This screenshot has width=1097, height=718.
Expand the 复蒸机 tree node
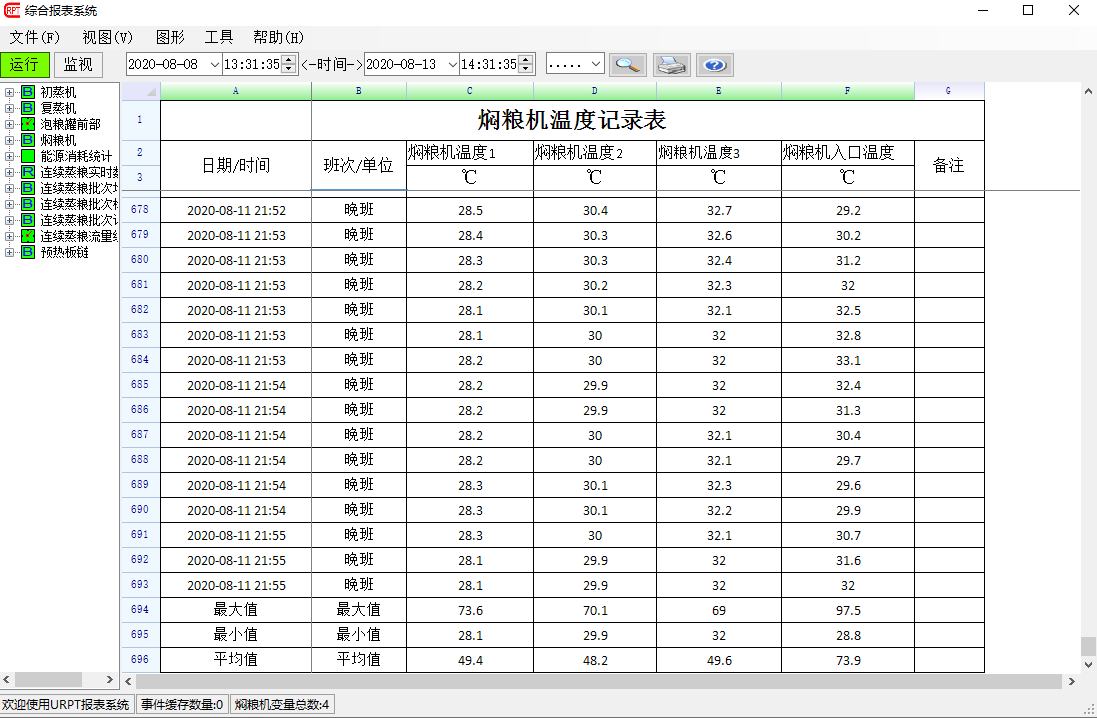click(9, 108)
